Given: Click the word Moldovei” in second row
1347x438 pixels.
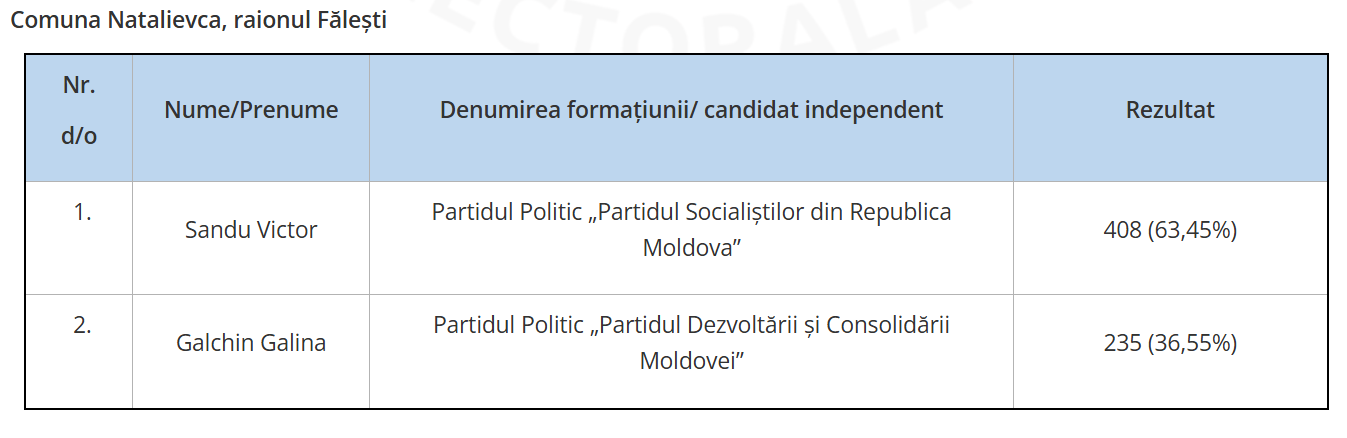Looking at the screenshot, I should pyautogui.click(x=691, y=360).
